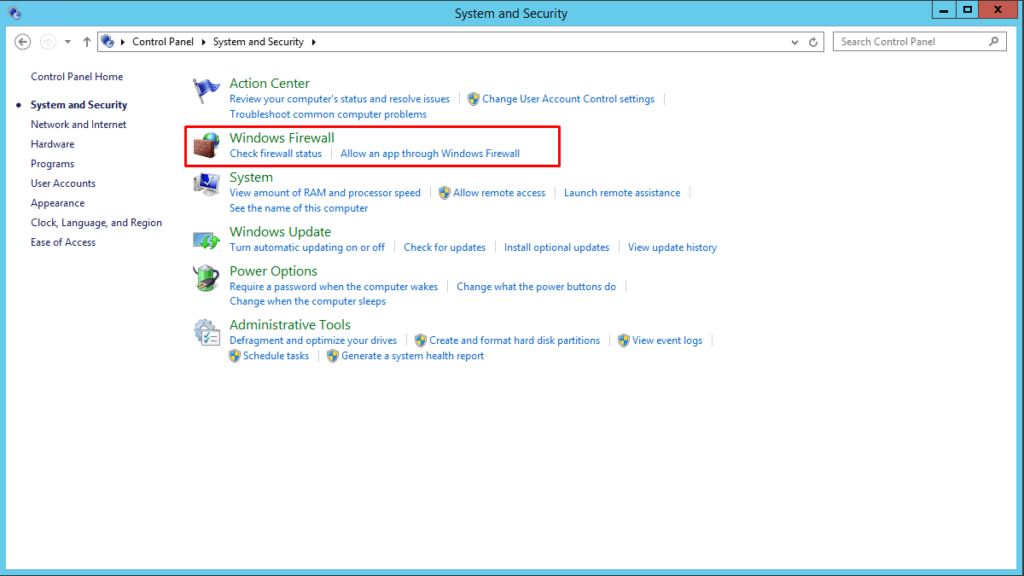Refresh the Control Panel view

(813, 42)
